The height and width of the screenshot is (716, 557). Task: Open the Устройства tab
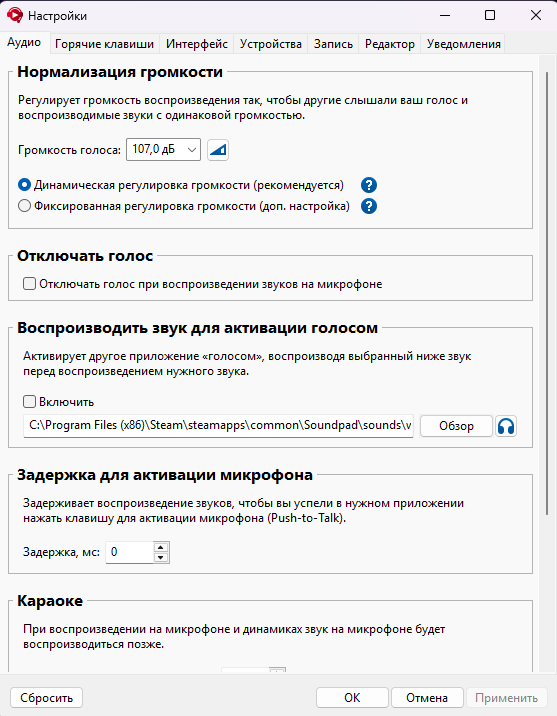pyautogui.click(x=271, y=44)
